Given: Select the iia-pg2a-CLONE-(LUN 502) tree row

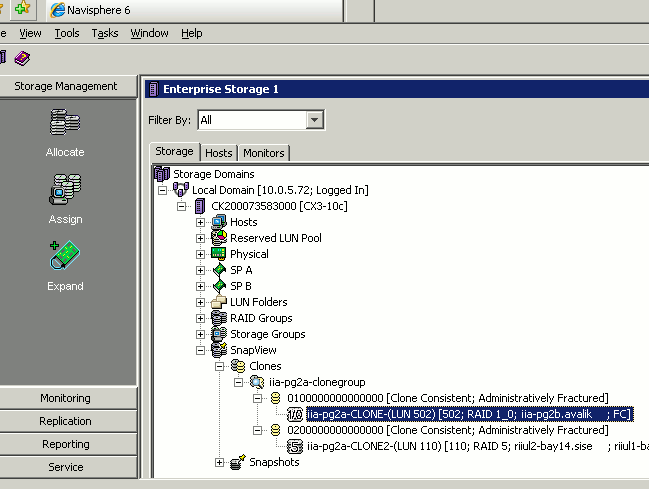Looking at the screenshot, I should 470,414.
